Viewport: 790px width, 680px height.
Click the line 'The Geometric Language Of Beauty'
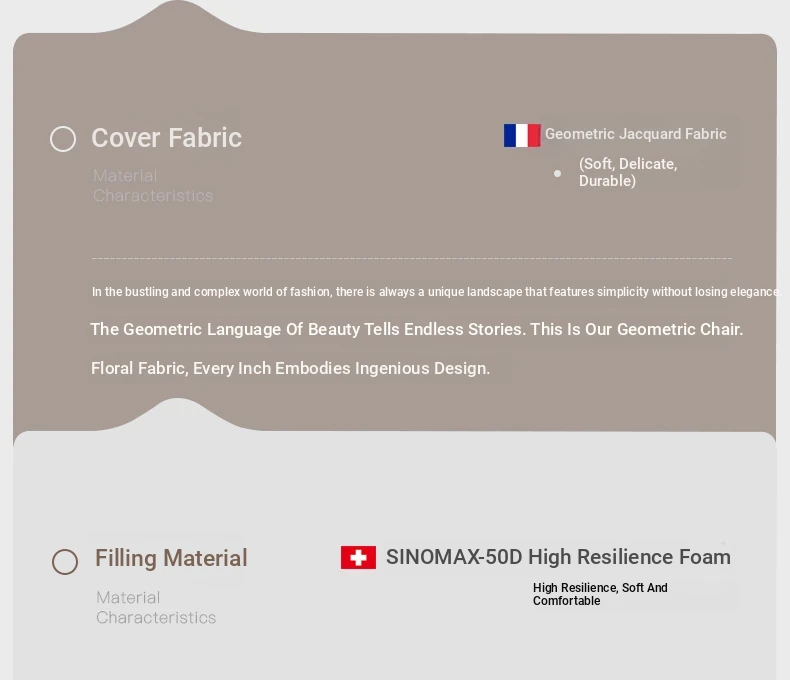coord(416,329)
